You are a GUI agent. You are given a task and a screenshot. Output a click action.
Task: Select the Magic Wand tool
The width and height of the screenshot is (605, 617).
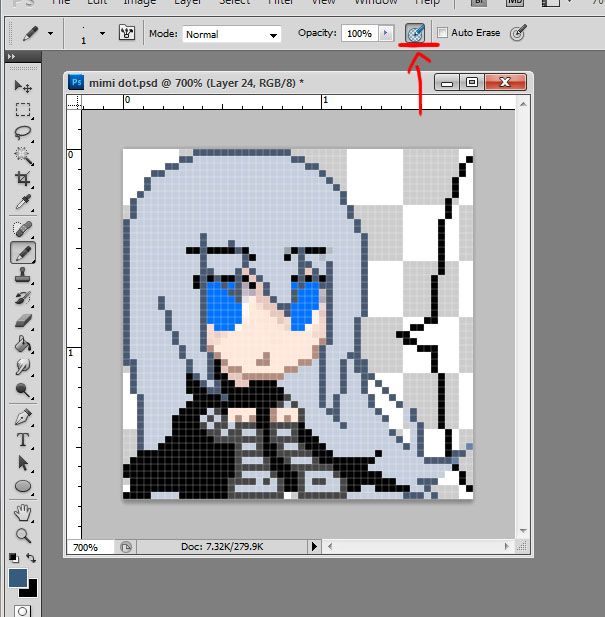click(x=22, y=155)
